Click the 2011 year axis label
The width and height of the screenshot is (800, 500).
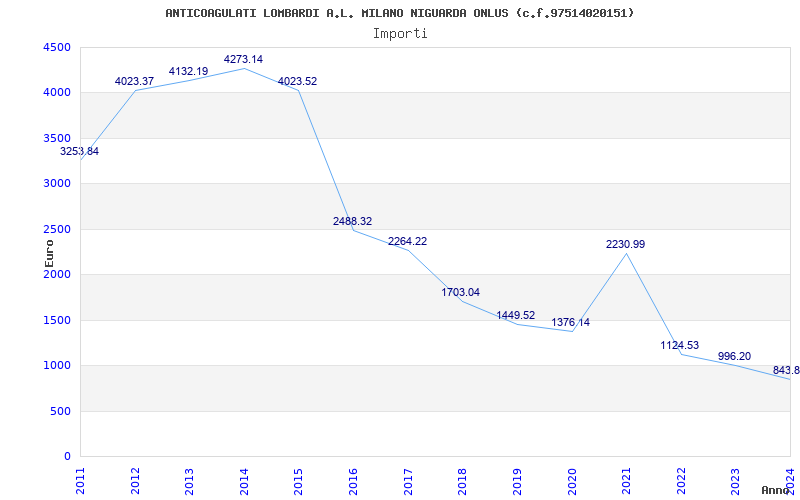click(x=81, y=481)
